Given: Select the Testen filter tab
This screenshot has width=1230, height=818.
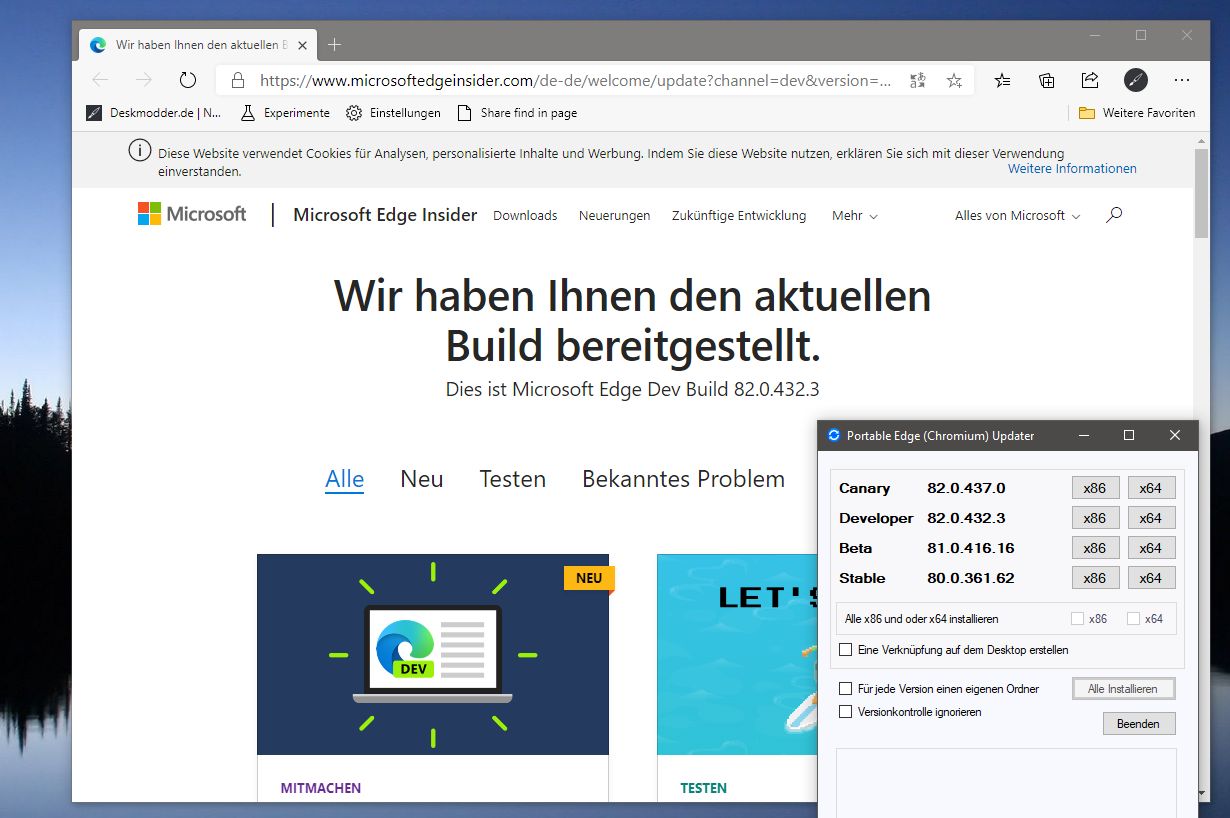Looking at the screenshot, I should coord(512,479).
